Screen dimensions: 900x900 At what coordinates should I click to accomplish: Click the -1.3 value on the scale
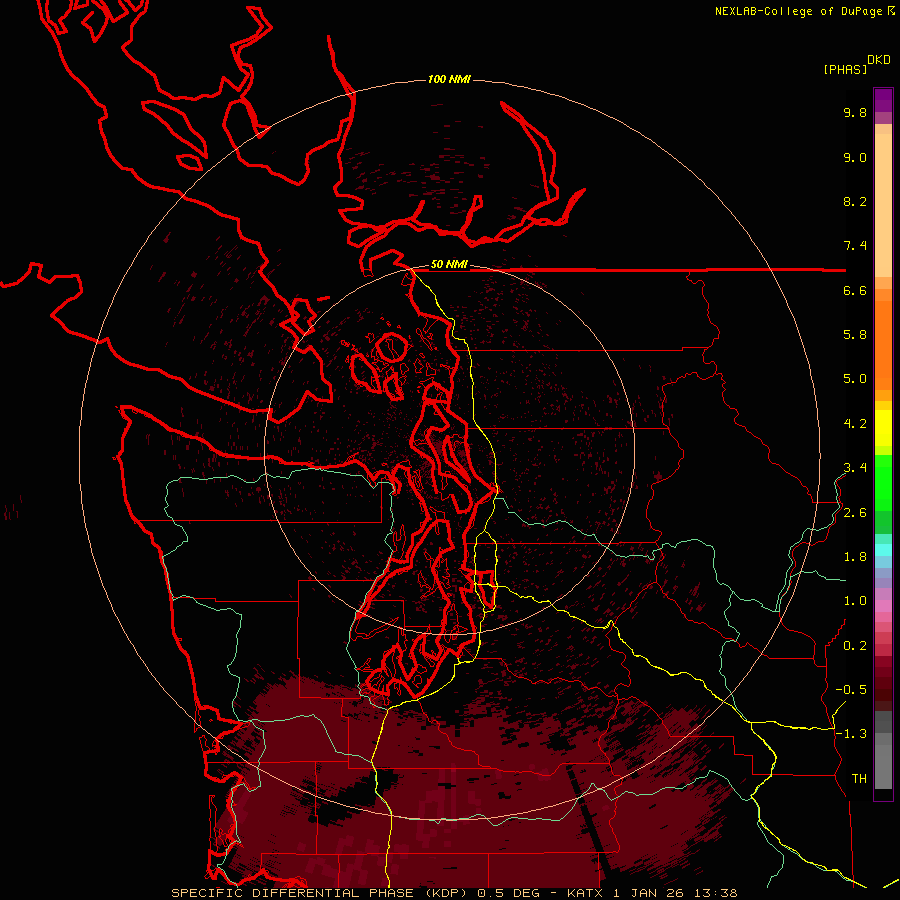[851, 734]
